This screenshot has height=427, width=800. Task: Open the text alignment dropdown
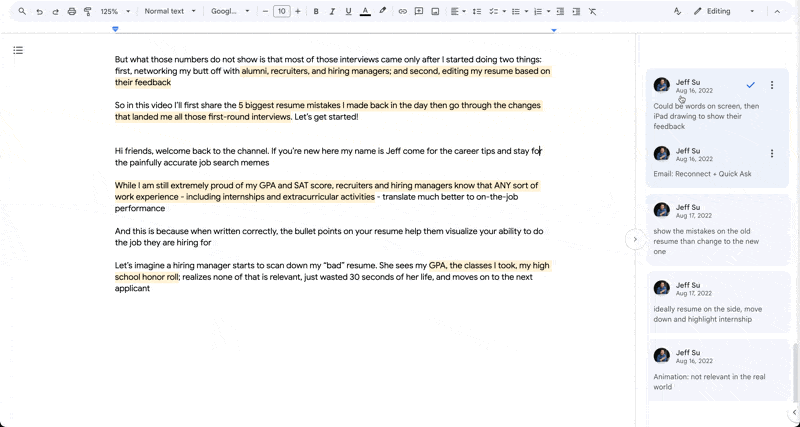tap(458, 11)
